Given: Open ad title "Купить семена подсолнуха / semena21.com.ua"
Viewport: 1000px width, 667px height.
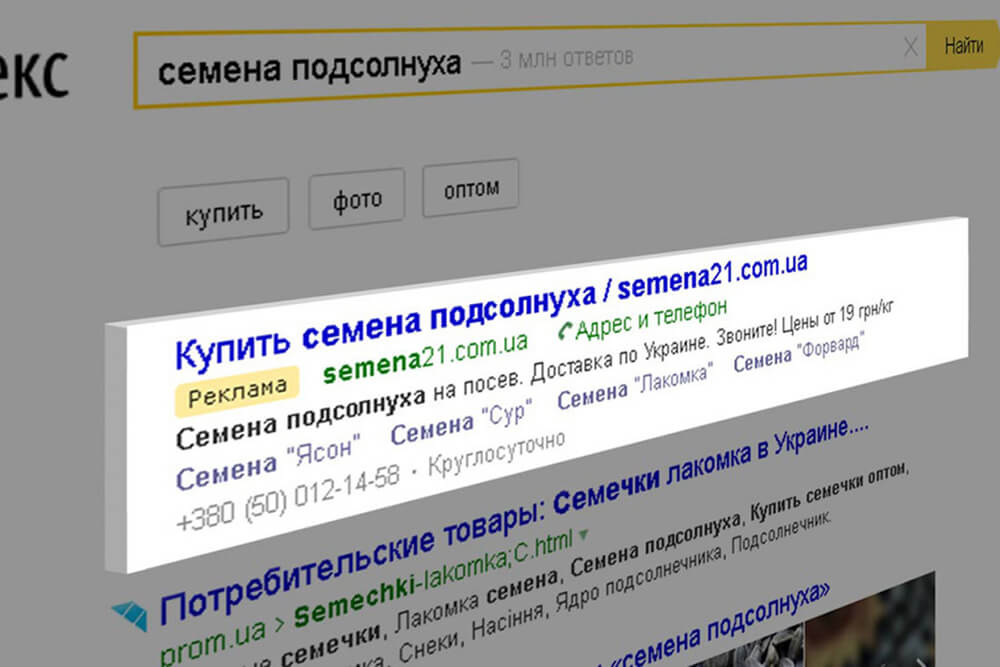Looking at the screenshot, I should pos(491,310).
